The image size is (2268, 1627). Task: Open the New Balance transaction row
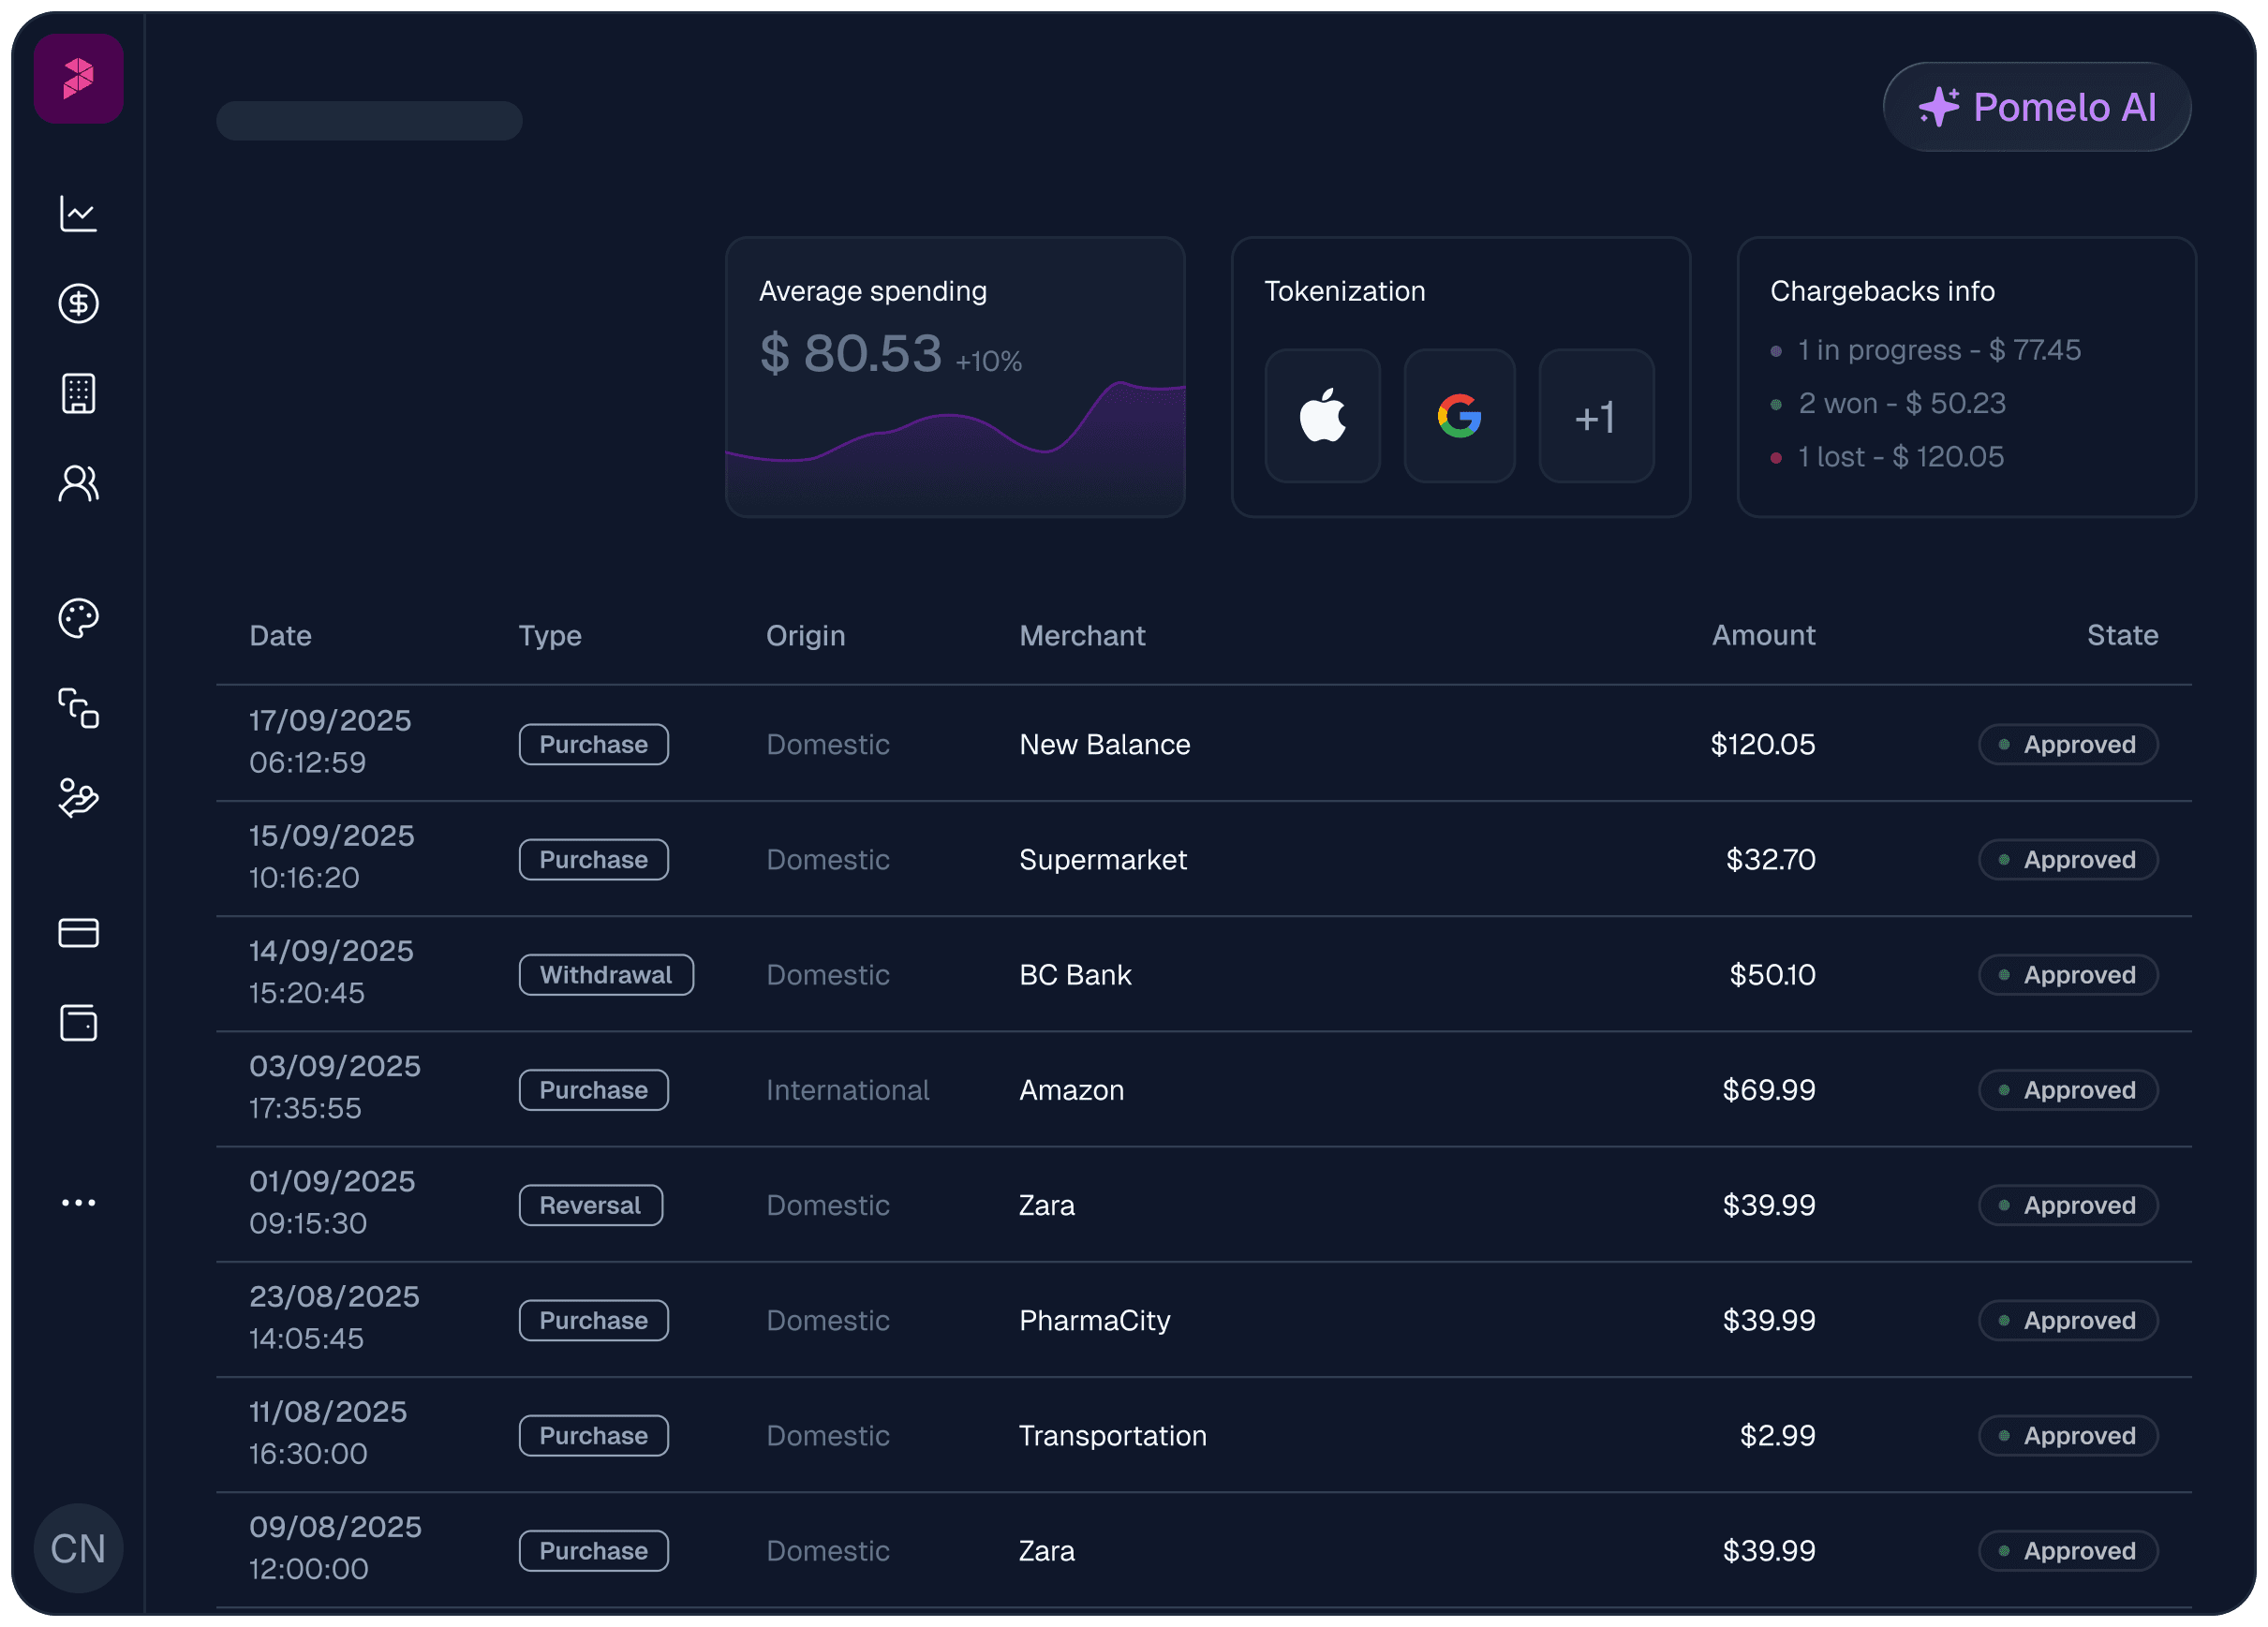1104,744
